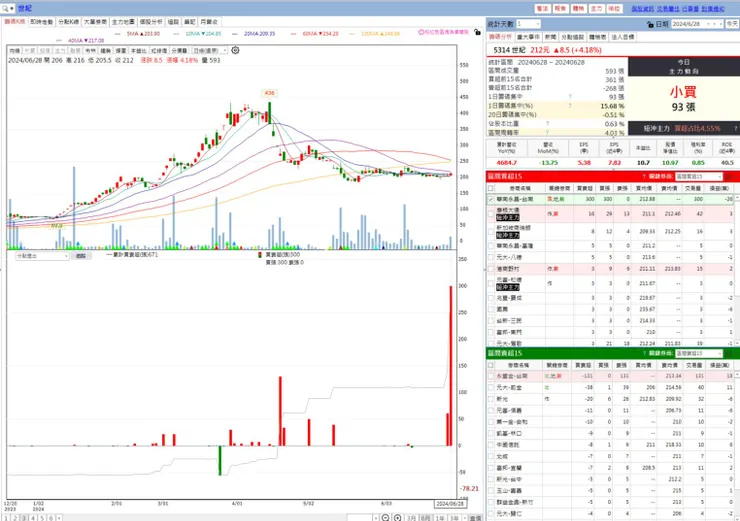740x521 pixels.
Task: Open the 分點進出 sub-chart dropdown
Action: pos(42,256)
